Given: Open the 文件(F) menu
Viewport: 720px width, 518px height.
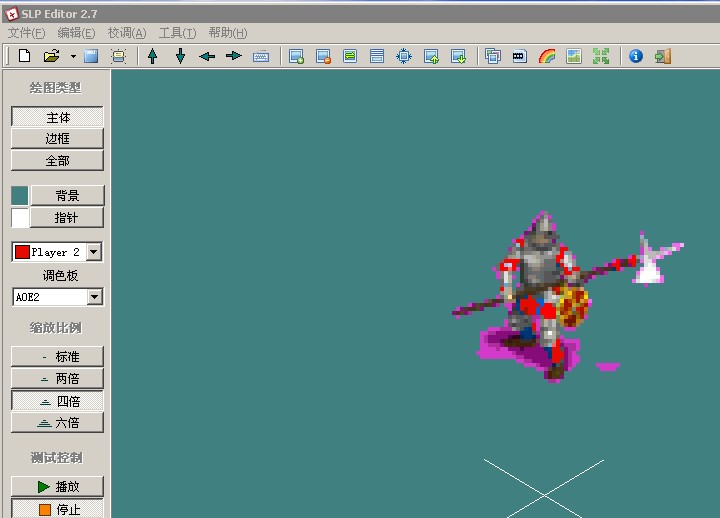Looking at the screenshot, I should 26,33.
